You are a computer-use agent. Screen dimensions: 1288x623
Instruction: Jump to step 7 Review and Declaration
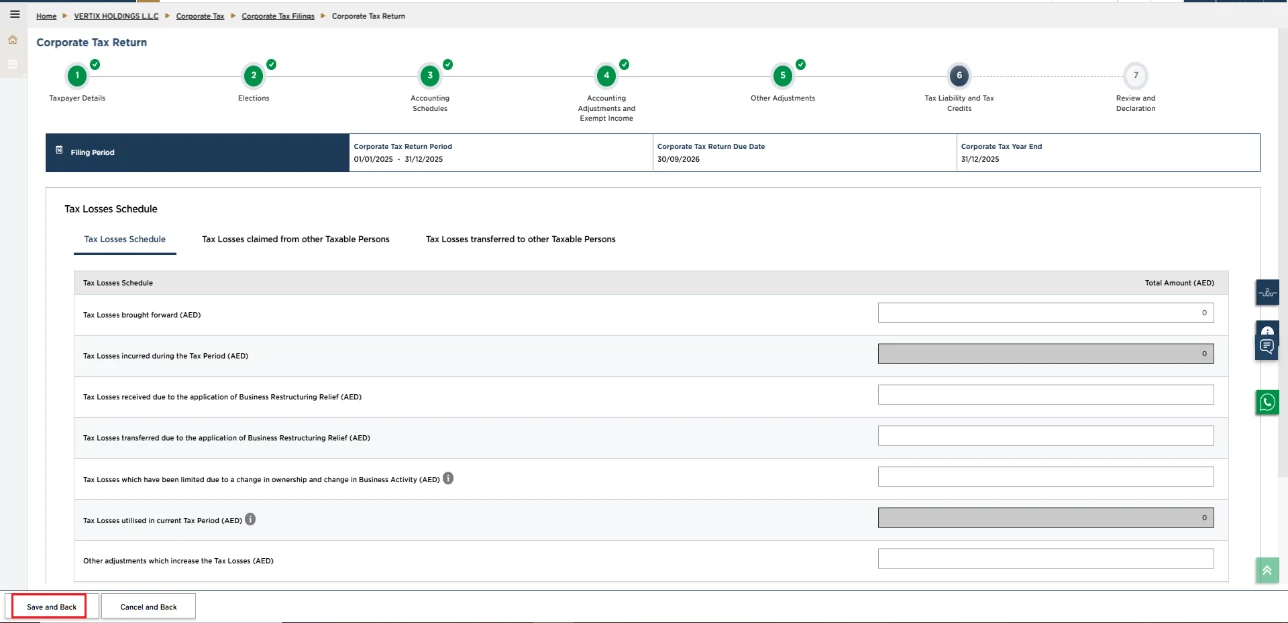tap(1135, 75)
